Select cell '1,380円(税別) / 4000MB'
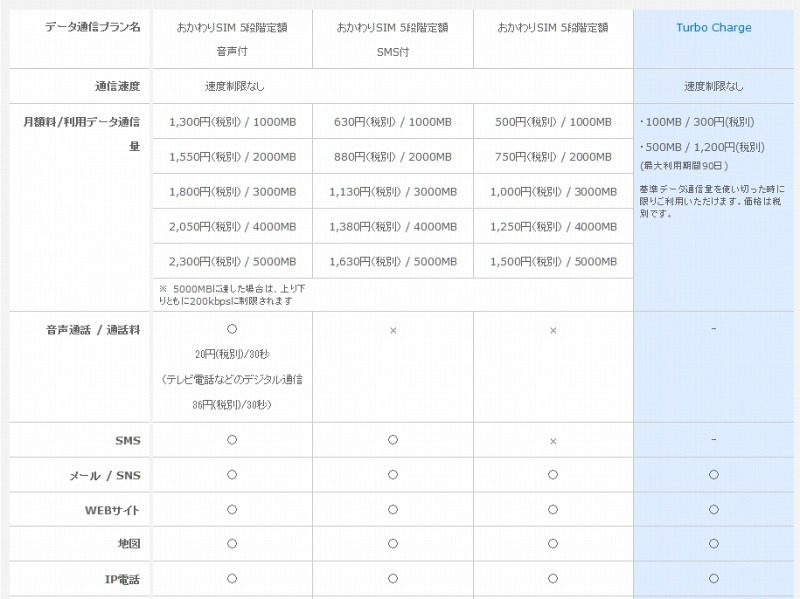This screenshot has height=599, width=800. [x=393, y=227]
